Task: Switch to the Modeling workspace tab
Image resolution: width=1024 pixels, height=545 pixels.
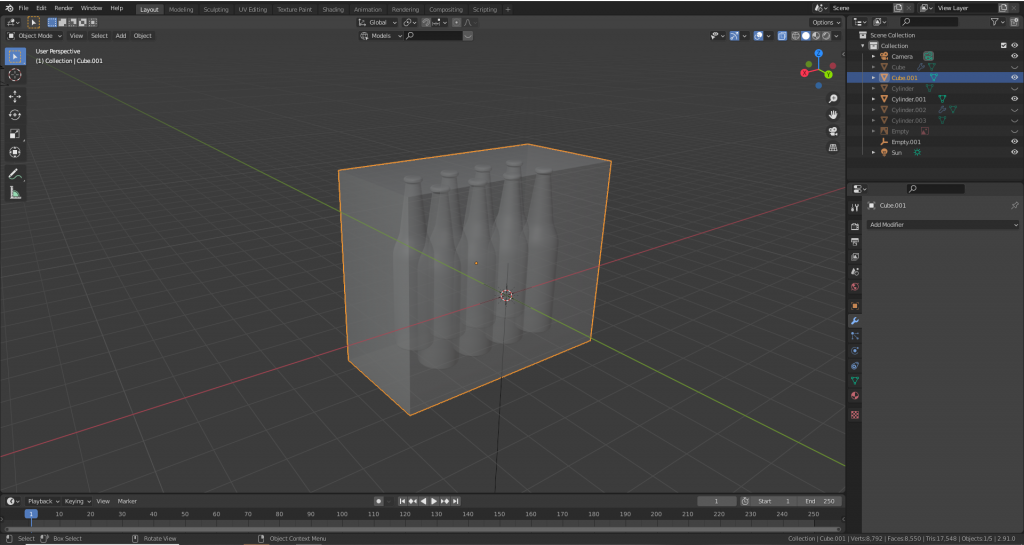Action: point(181,10)
